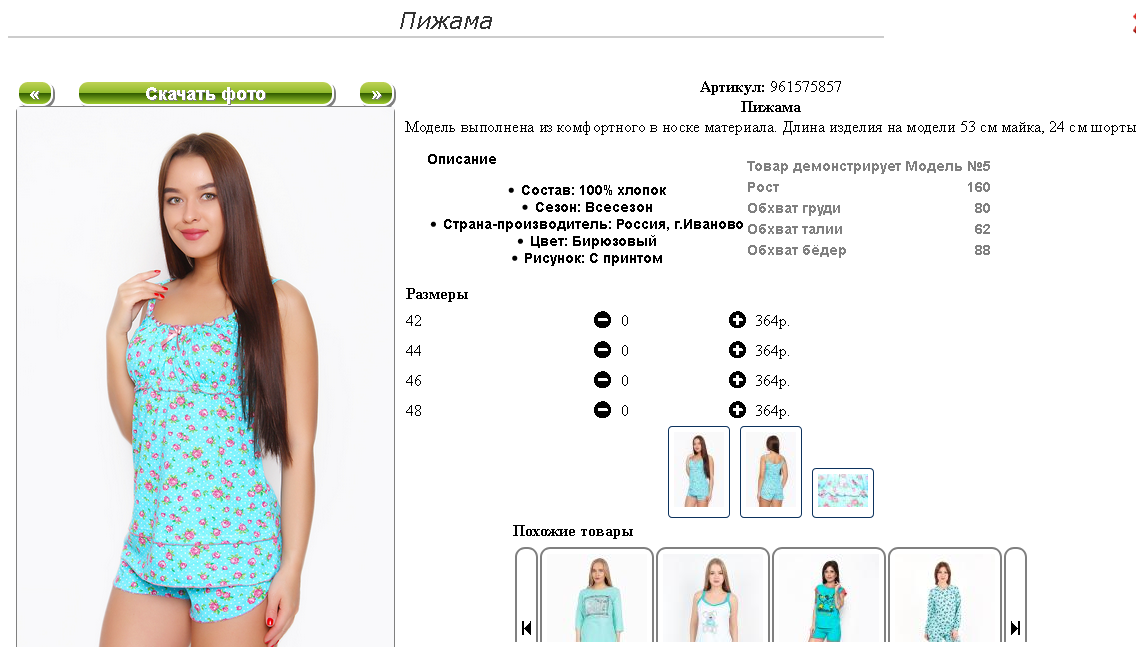Increase quantity for size 44
1136x647 pixels.
click(737, 350)
